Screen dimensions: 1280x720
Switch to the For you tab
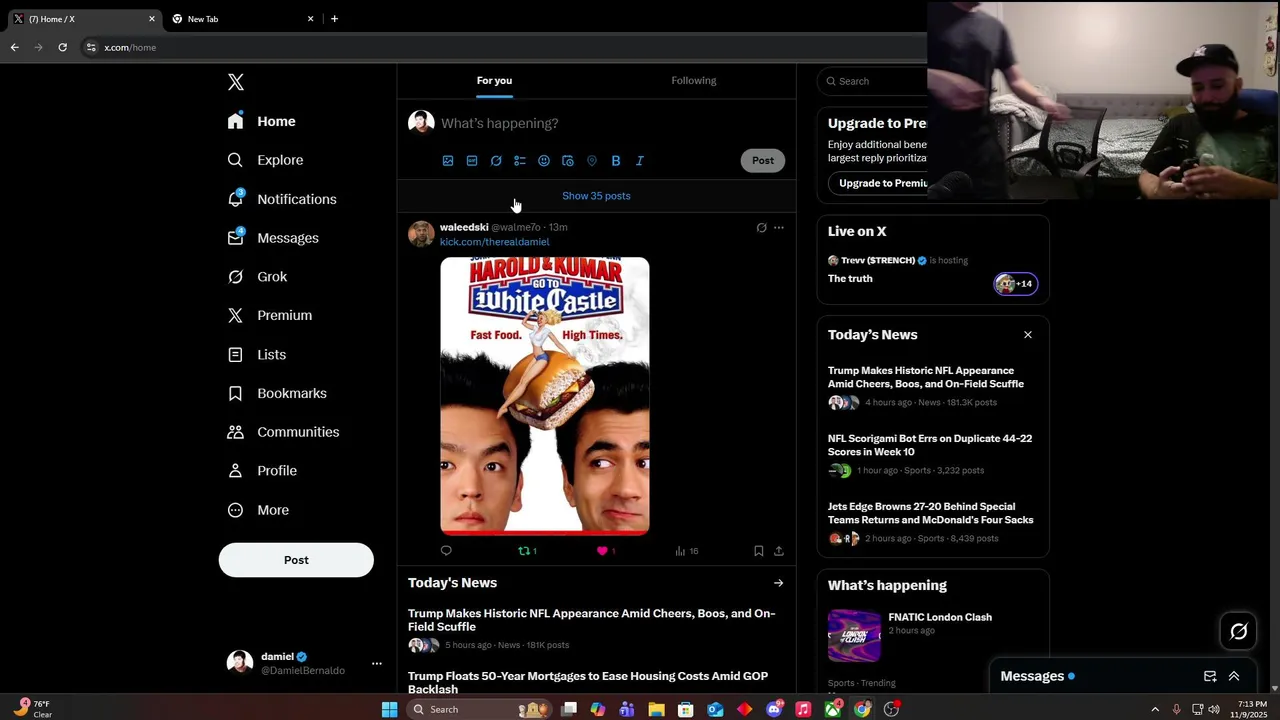tap(494, 81)
